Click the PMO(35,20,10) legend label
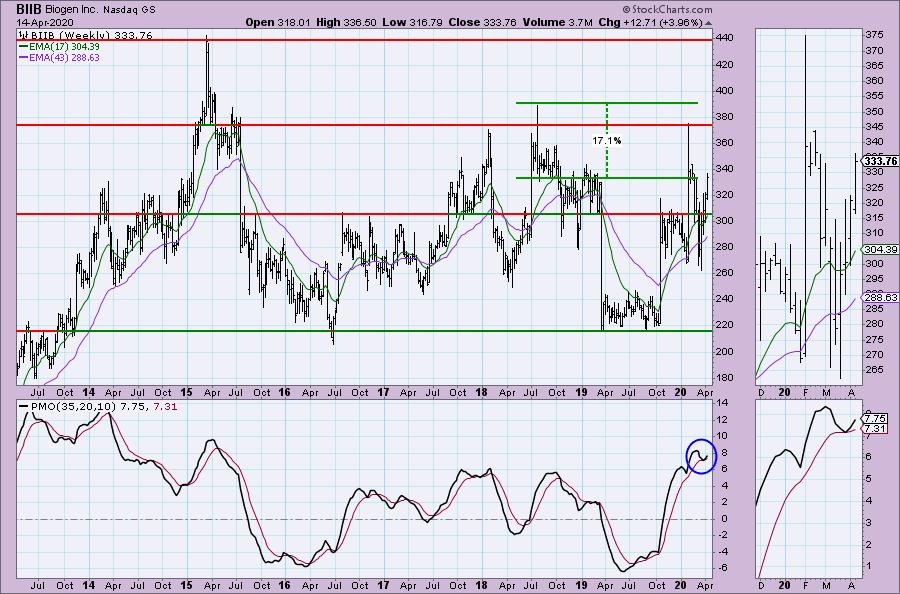 74,407
